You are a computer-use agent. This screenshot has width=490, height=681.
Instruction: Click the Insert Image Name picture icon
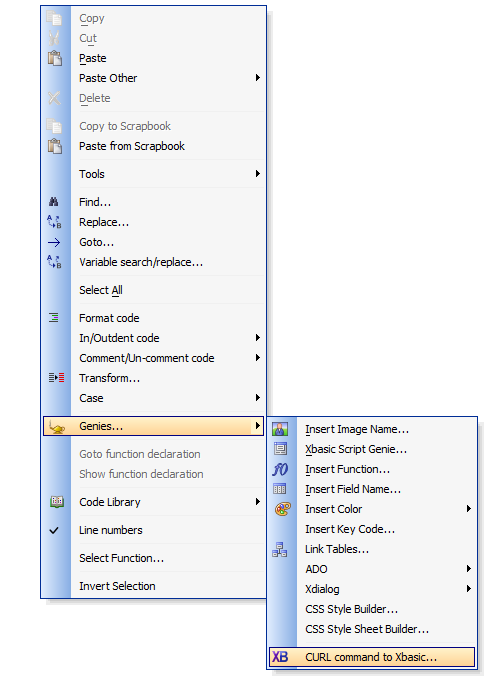[x=280, y=429]
